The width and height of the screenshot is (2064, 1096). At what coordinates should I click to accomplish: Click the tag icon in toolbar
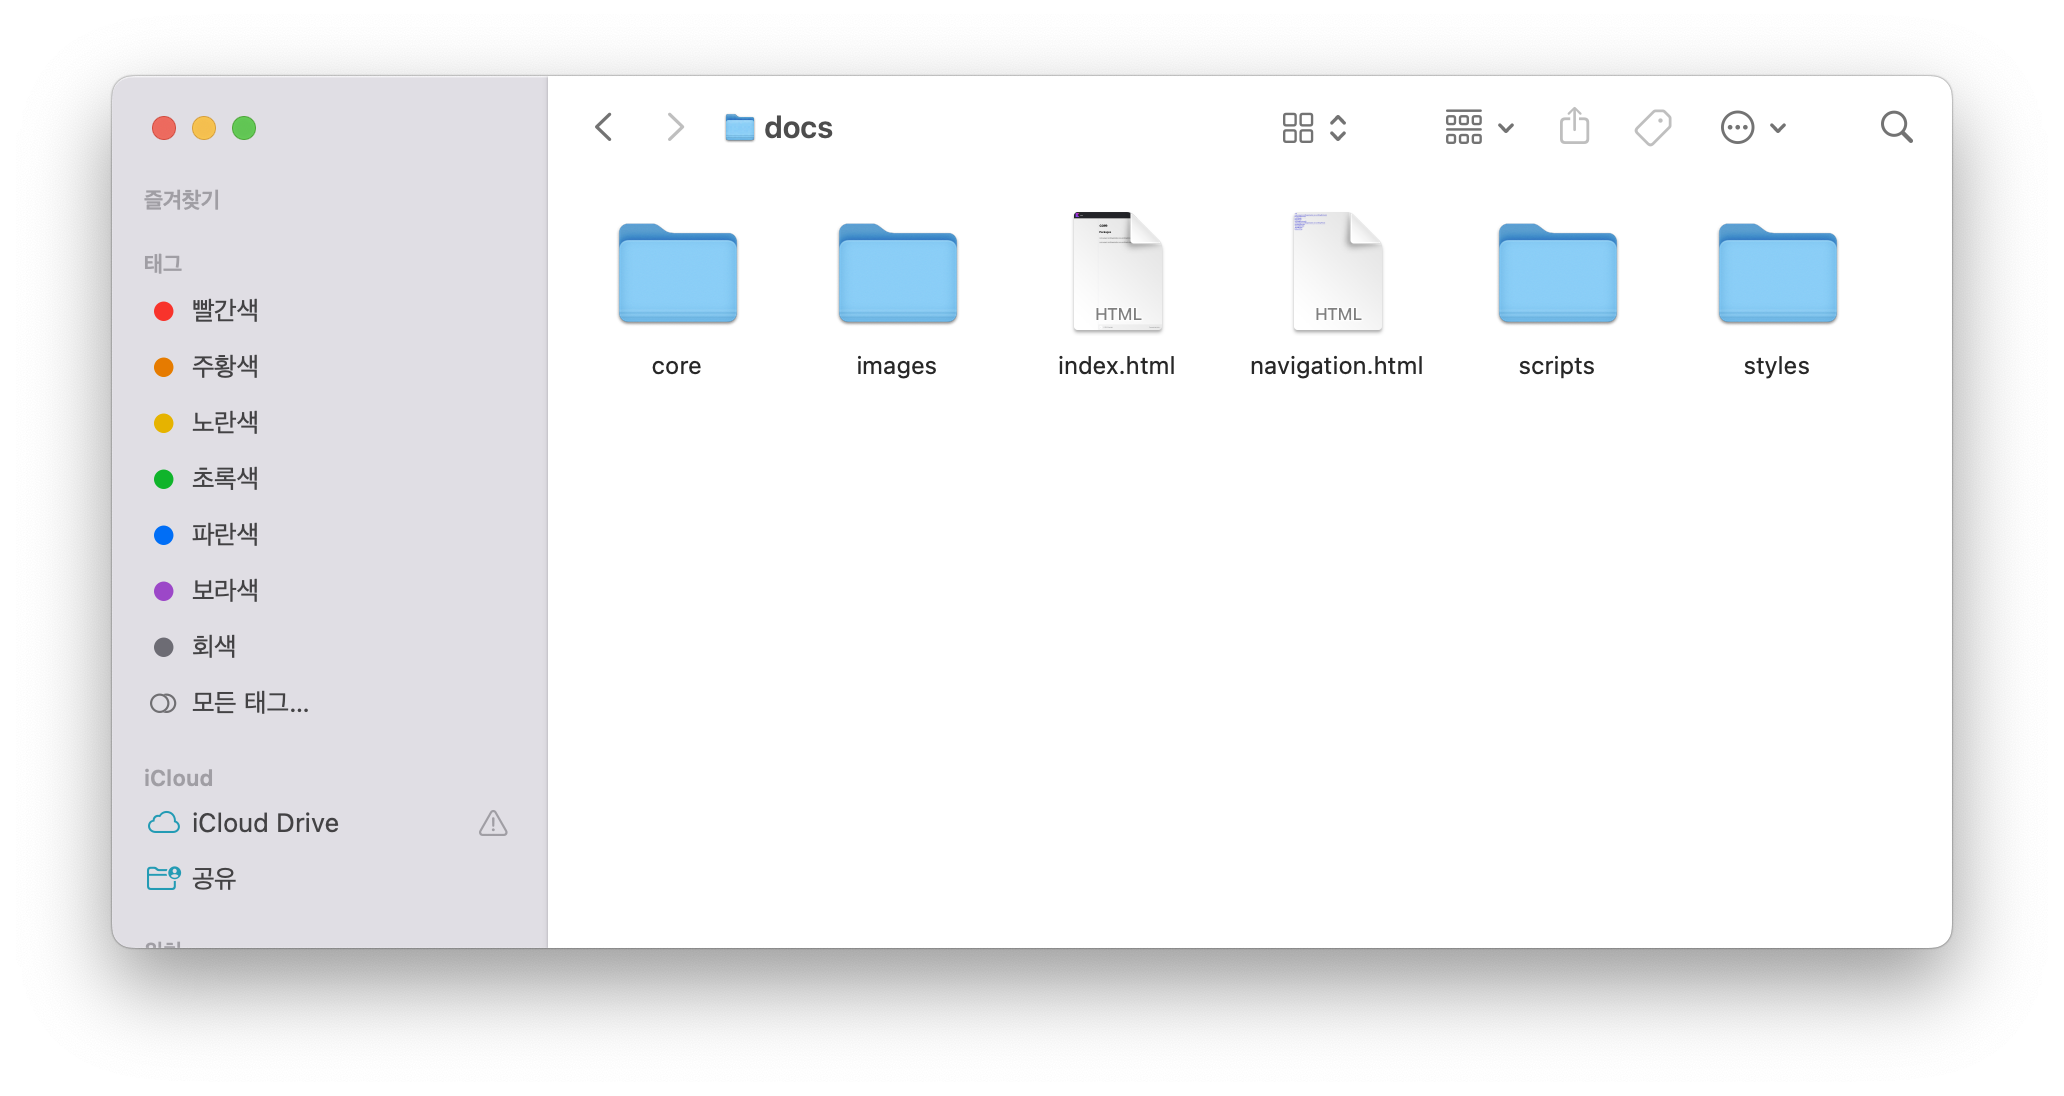coord(1652,127)
